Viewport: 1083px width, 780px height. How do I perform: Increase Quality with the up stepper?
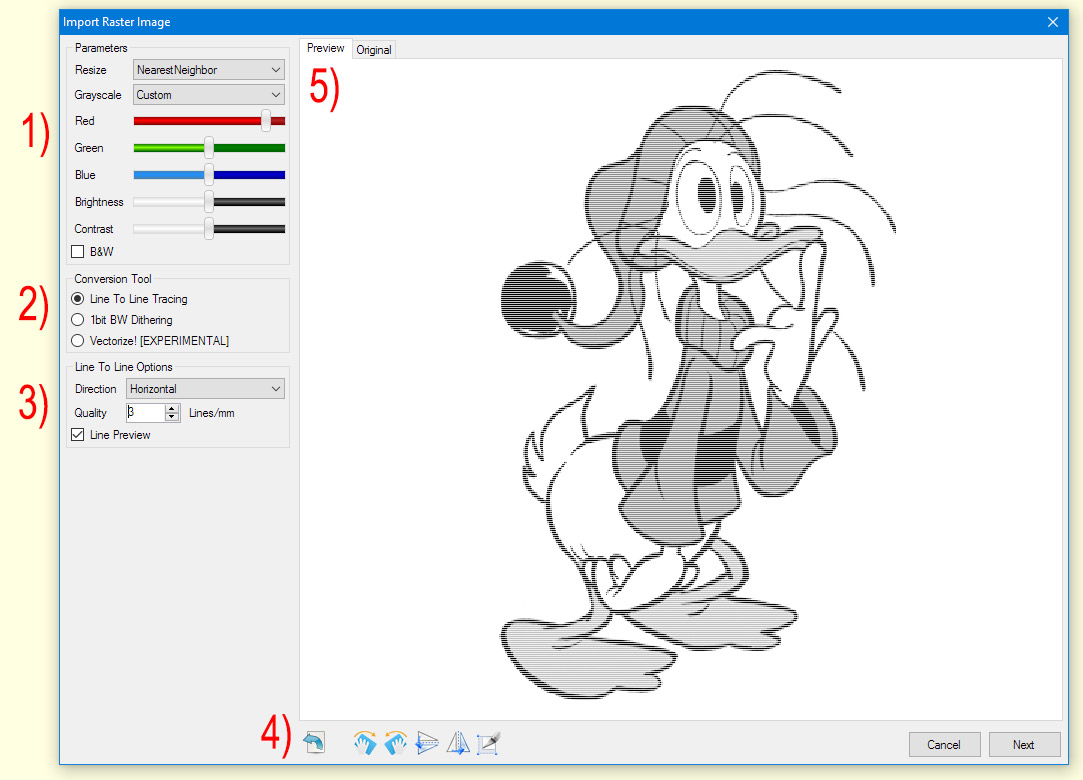[170, 408]
